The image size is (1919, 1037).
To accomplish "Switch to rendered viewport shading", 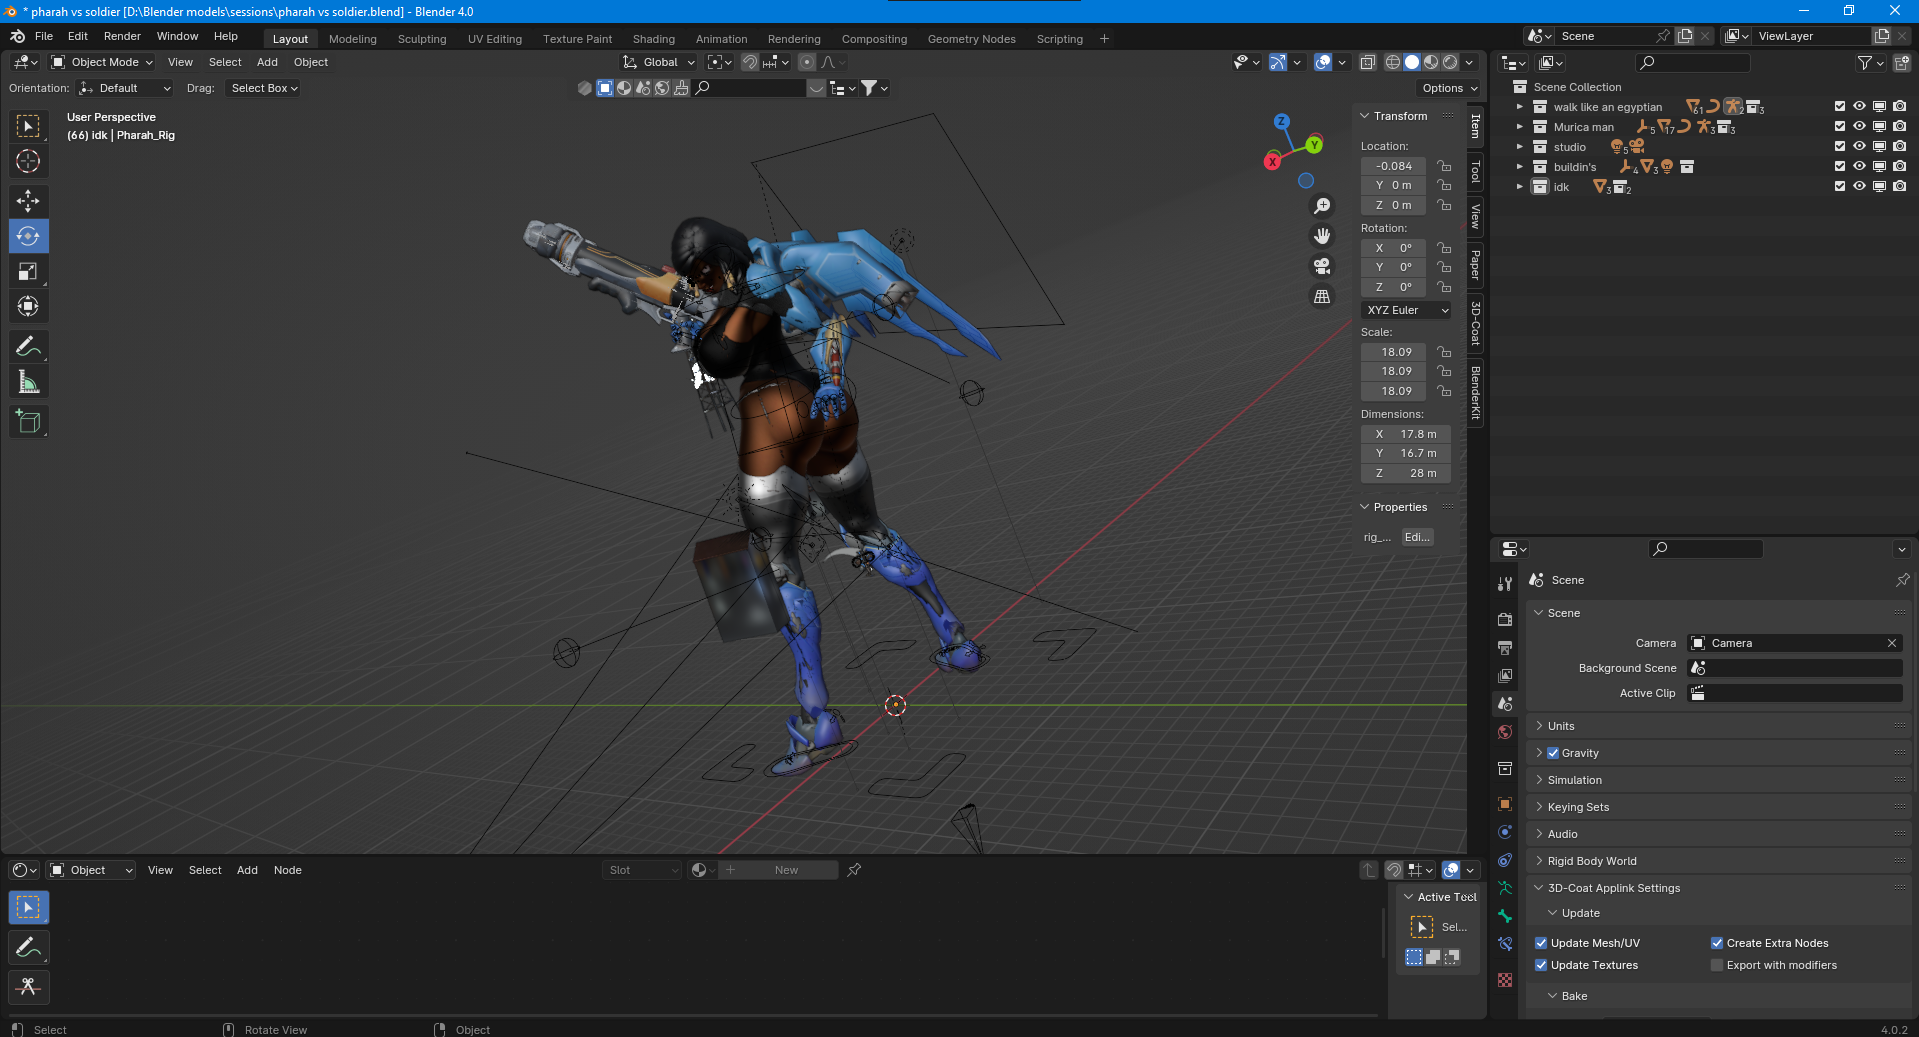I will 1450,62.
